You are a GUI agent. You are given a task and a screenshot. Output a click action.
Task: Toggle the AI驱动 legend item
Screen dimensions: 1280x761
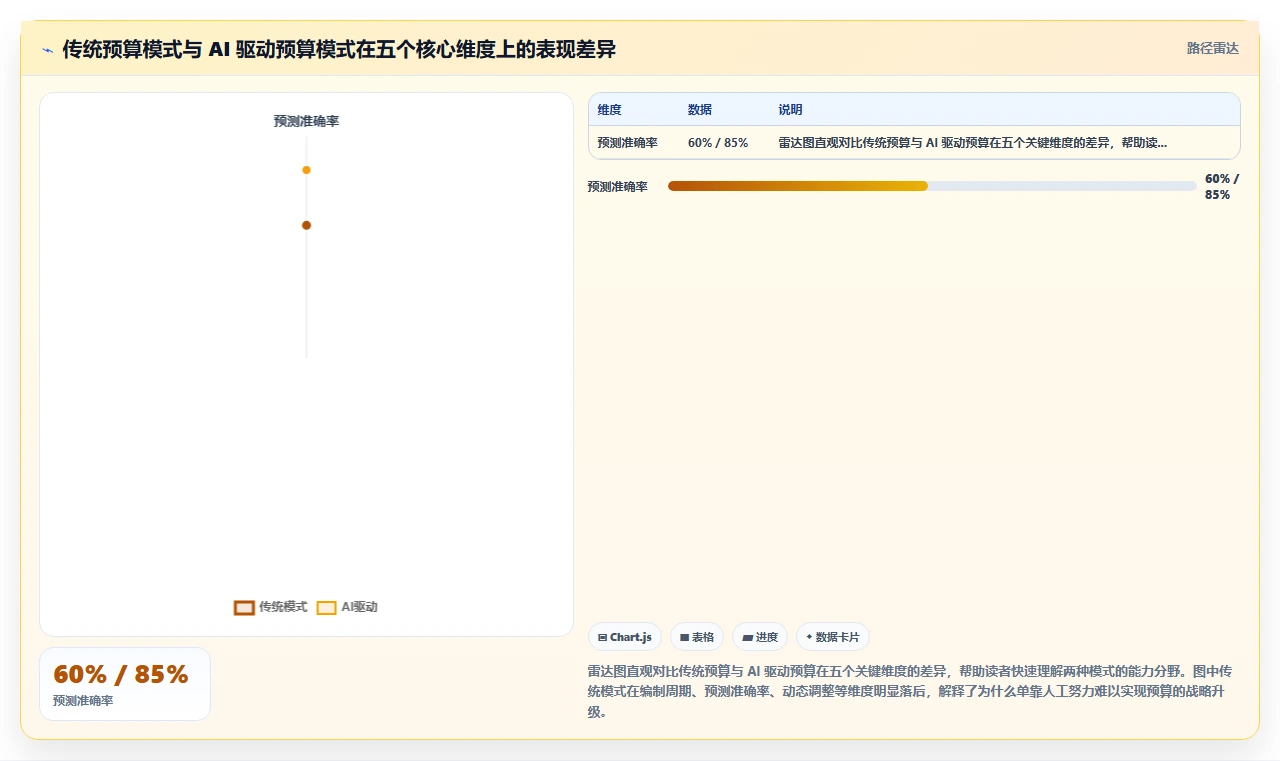[347, 607]
